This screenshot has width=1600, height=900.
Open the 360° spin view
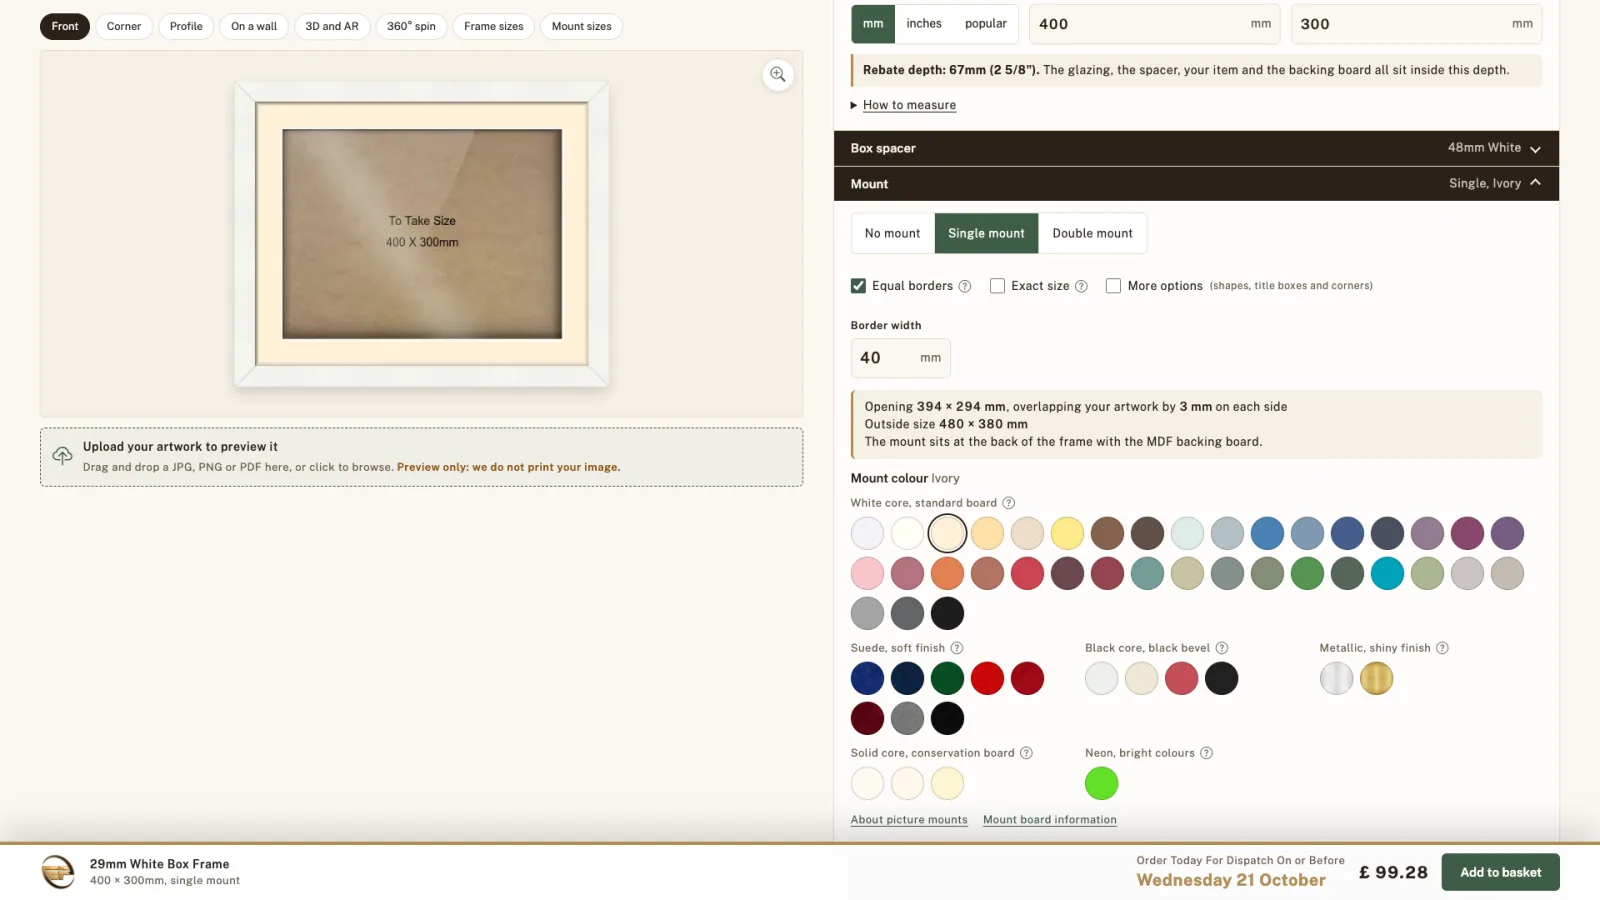click(x=411, y=26)
